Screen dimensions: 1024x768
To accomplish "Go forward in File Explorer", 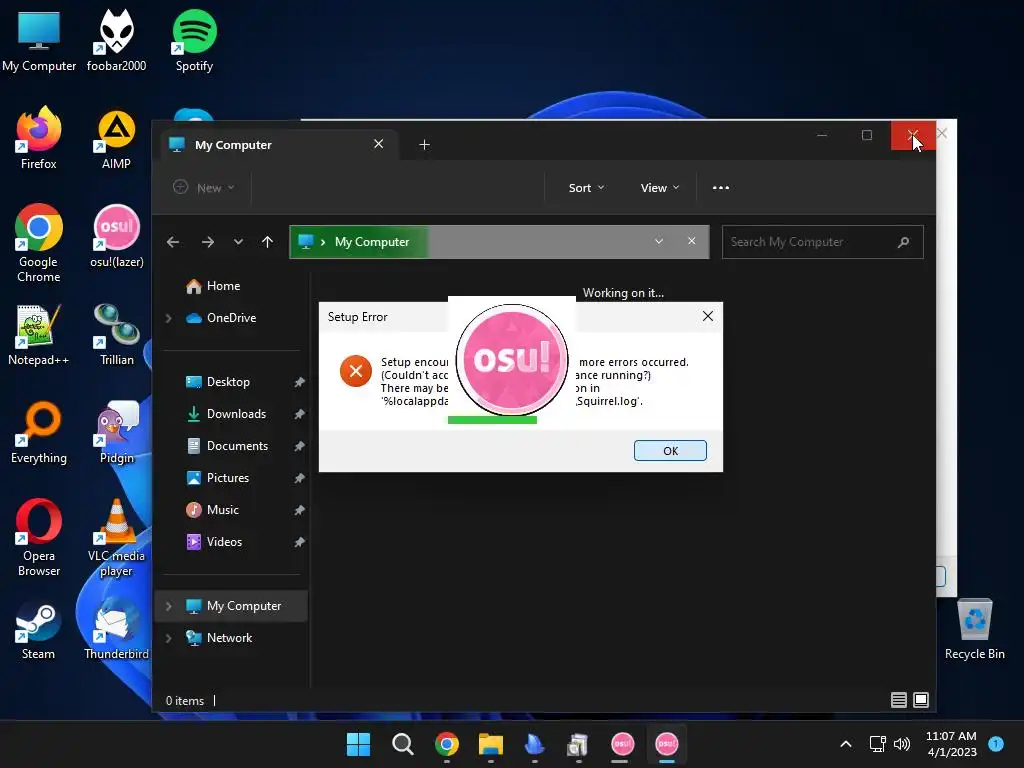I will click(208, 242).
